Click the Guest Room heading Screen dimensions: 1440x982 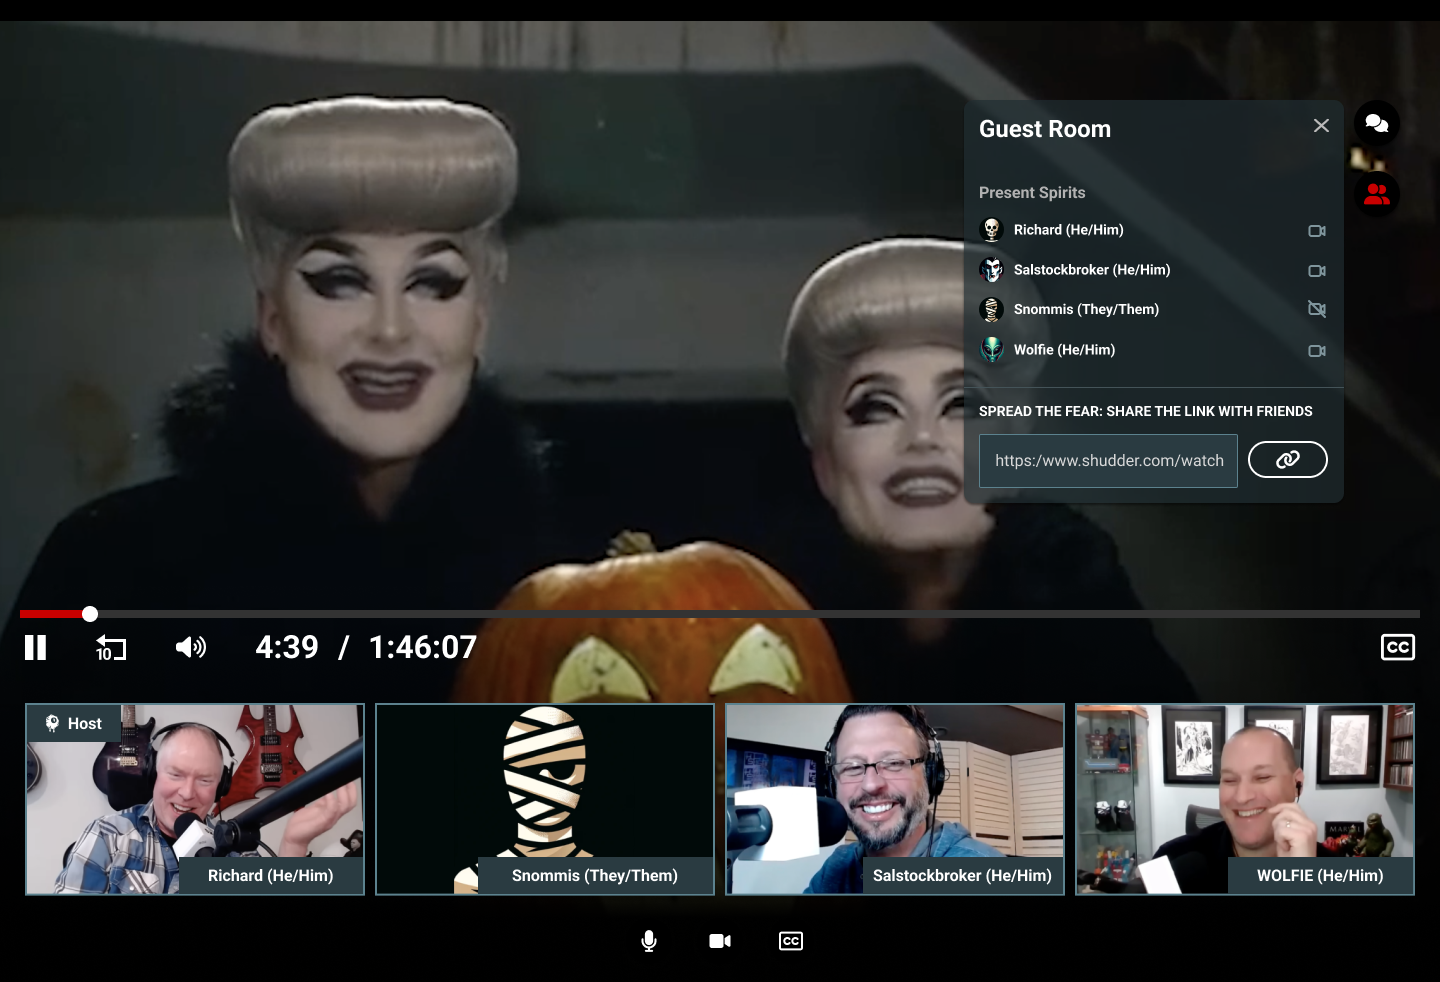[1045, 129]
